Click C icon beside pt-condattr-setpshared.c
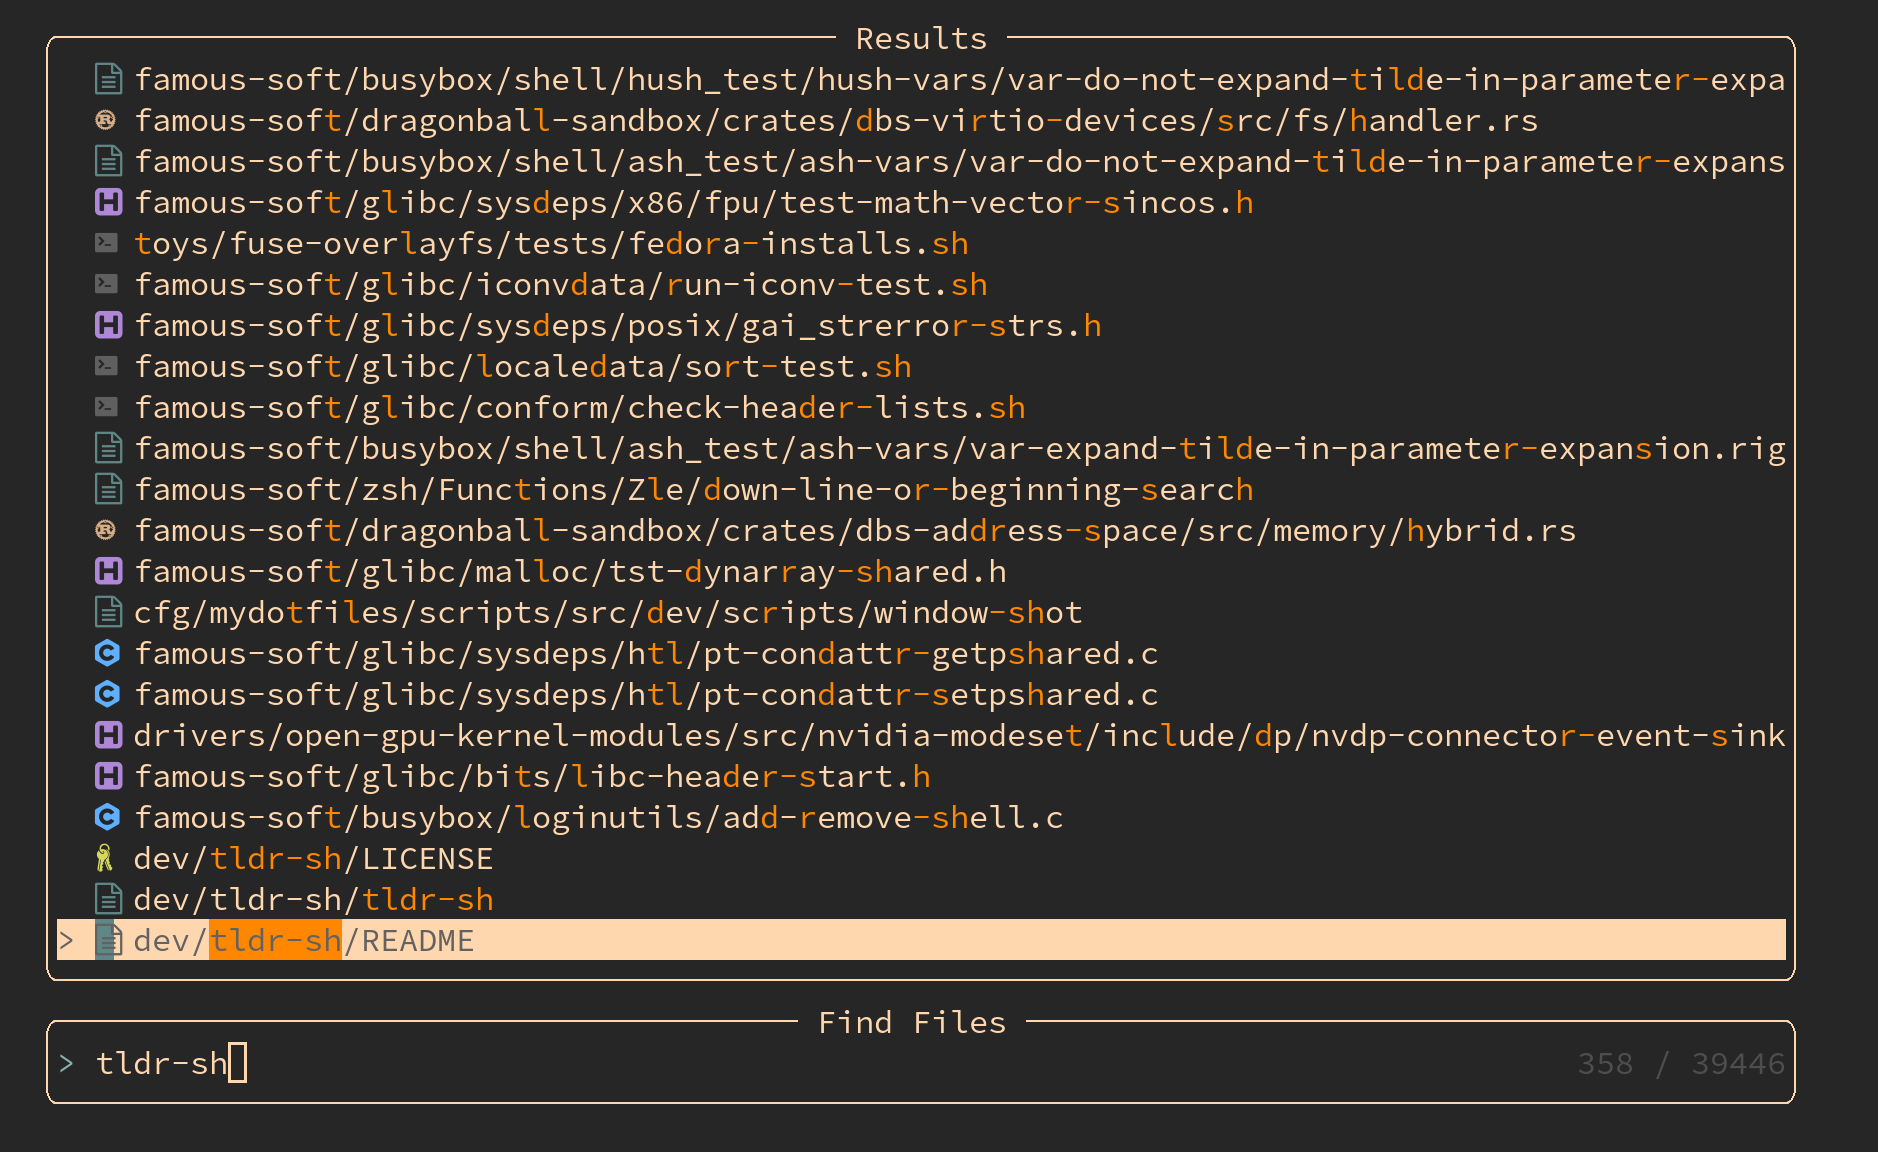1878x1152 pixels. click(107, 694)
